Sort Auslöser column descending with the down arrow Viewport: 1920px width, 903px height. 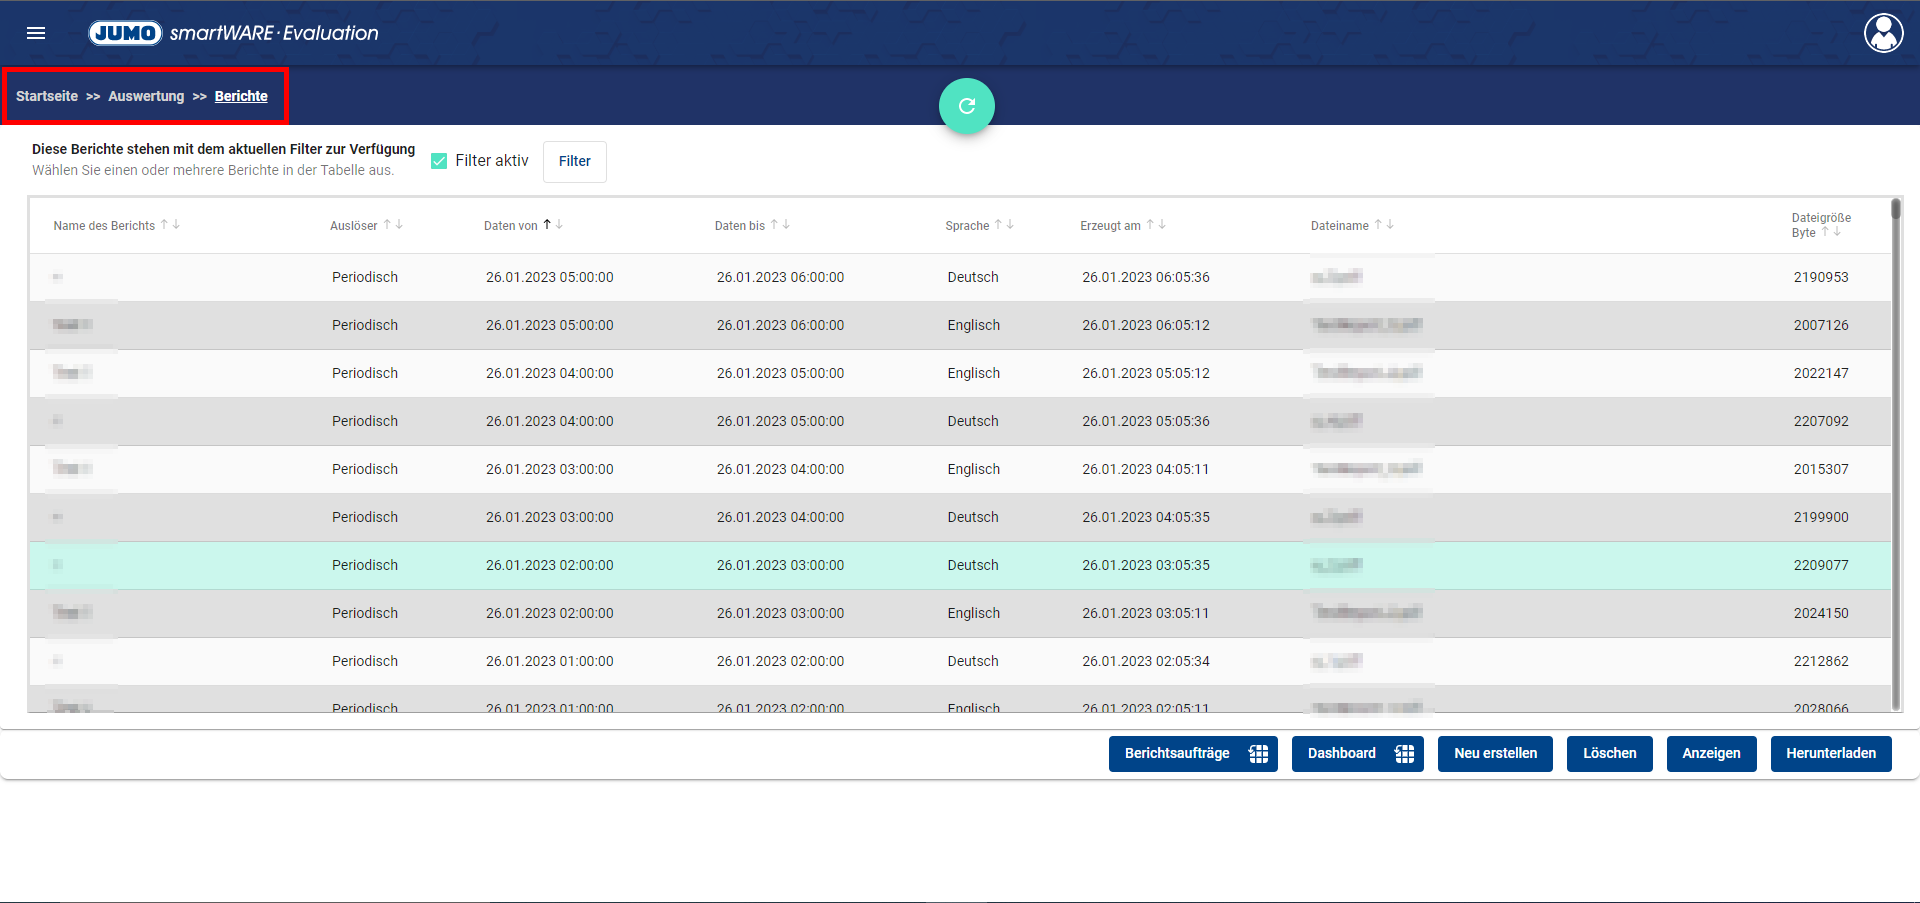(x=399, y=225)
